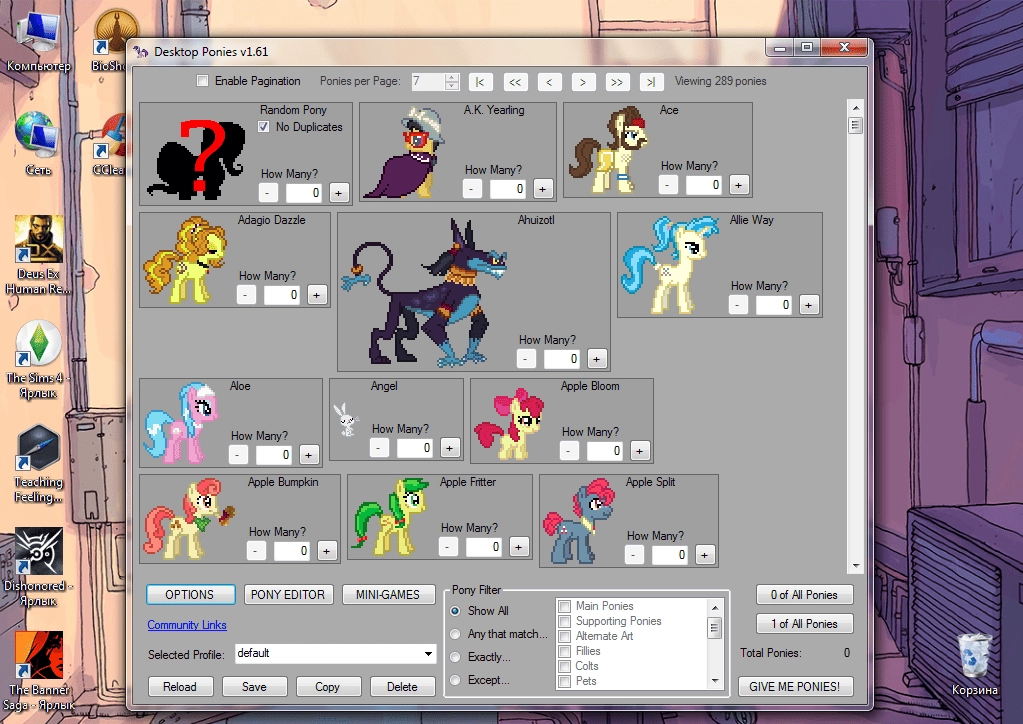Select the Exactly filter option
This screenshot has width=1023, height=724.
coord(455,657)
